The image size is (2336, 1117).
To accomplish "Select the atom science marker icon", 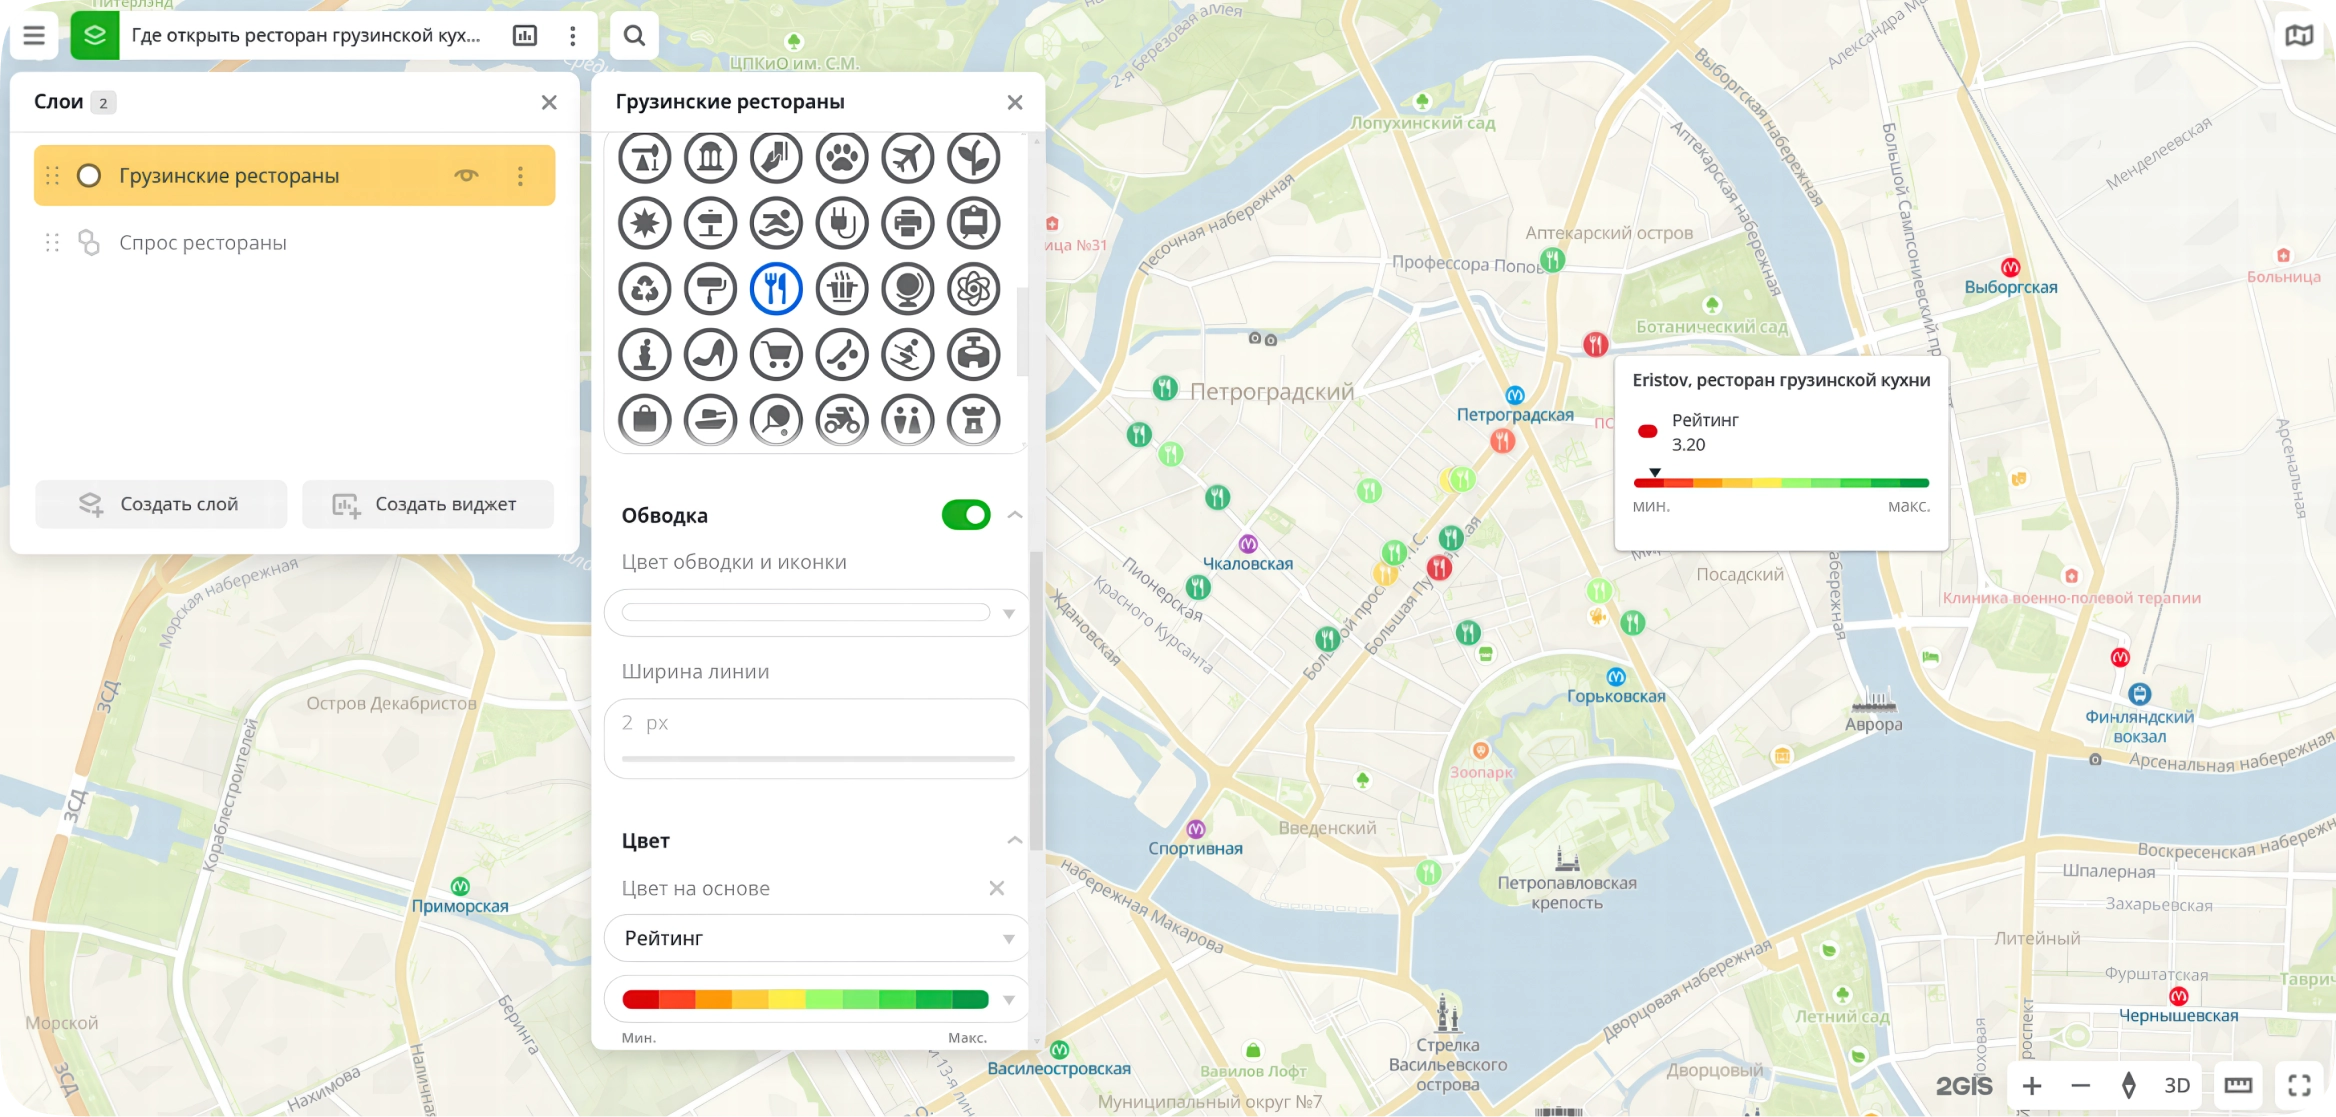I will [x=974, y=289].
